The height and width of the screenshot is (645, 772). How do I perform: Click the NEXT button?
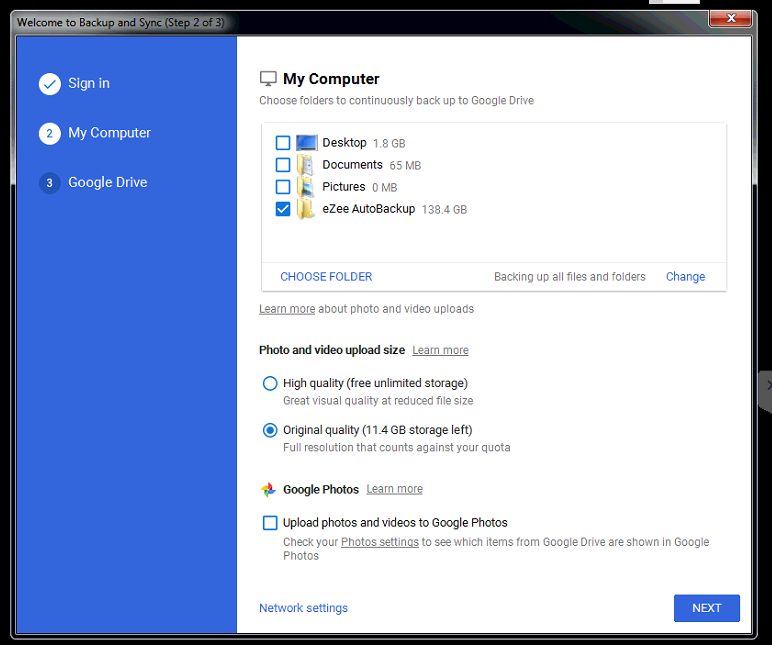707,608
